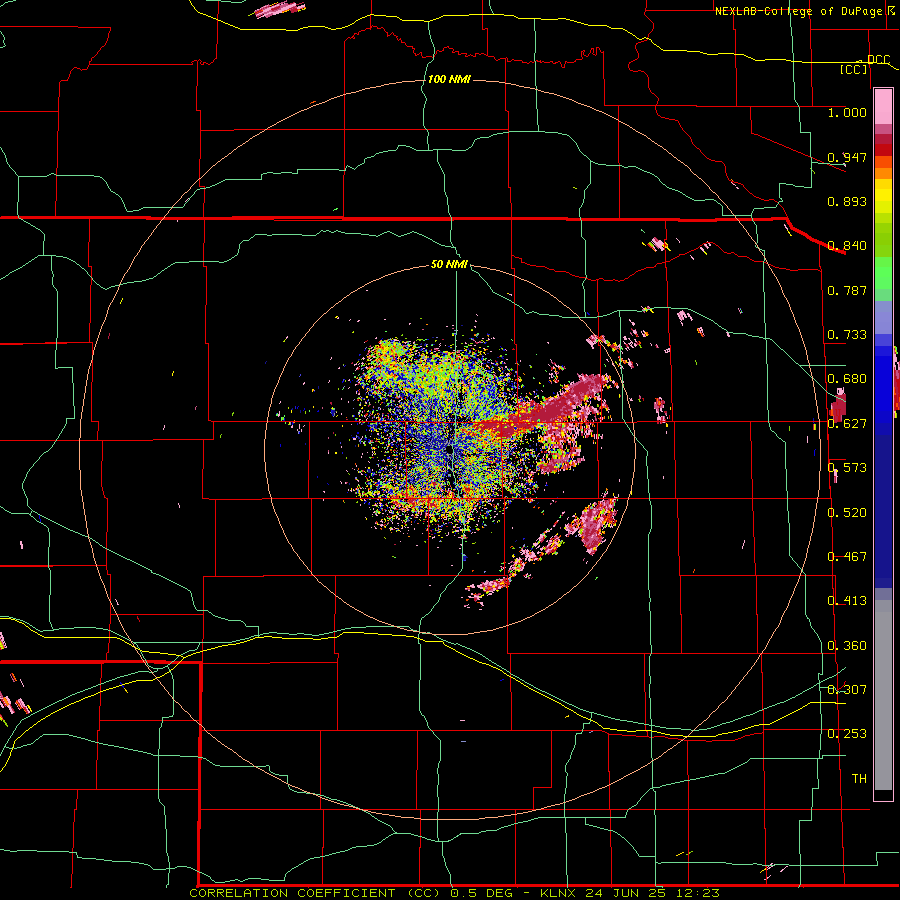Image resolution: width=900 pixels, height=900 pixels.
Task: Click the 50 NMI range ring label
Action: (449, 264)
